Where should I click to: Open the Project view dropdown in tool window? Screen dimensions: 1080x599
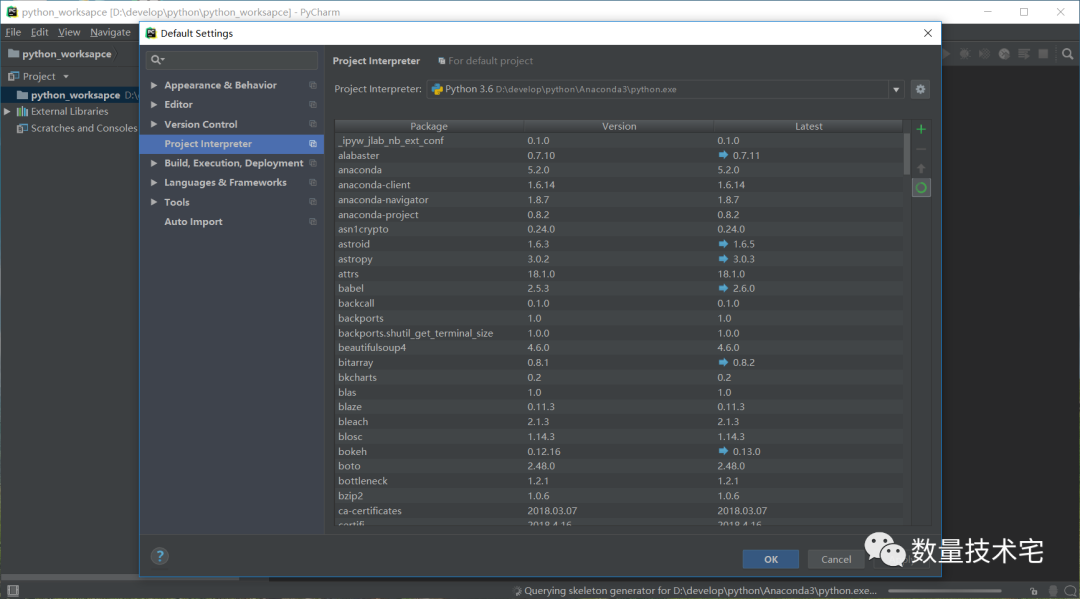(66, 77)
